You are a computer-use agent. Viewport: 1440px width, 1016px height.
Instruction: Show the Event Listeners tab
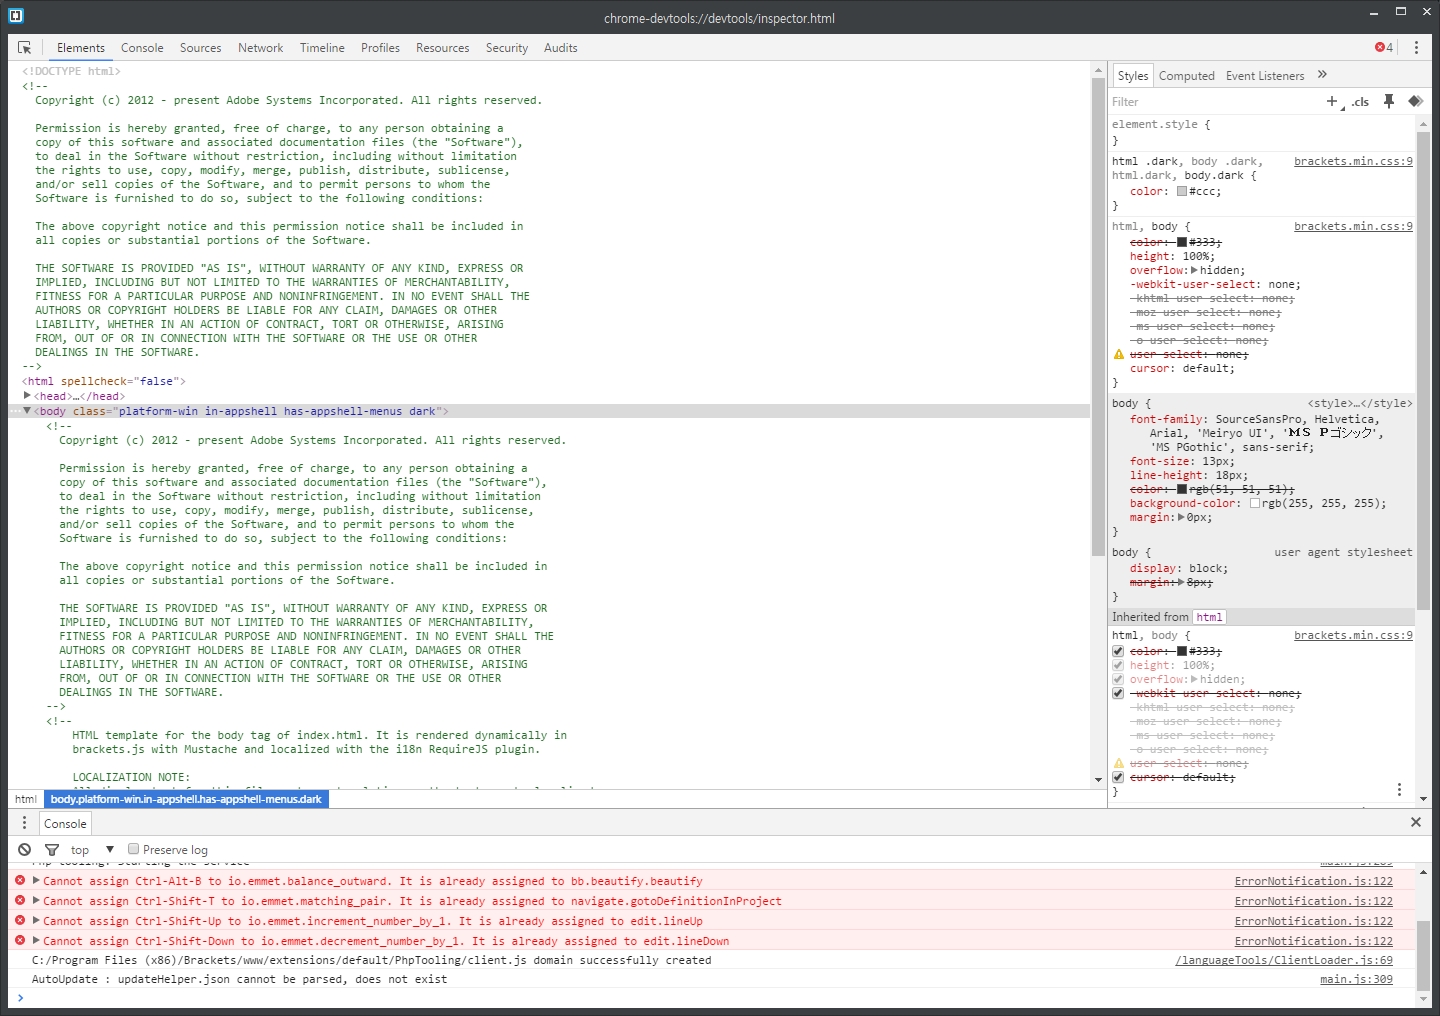pyautogui.click(x=1265, y=76)
